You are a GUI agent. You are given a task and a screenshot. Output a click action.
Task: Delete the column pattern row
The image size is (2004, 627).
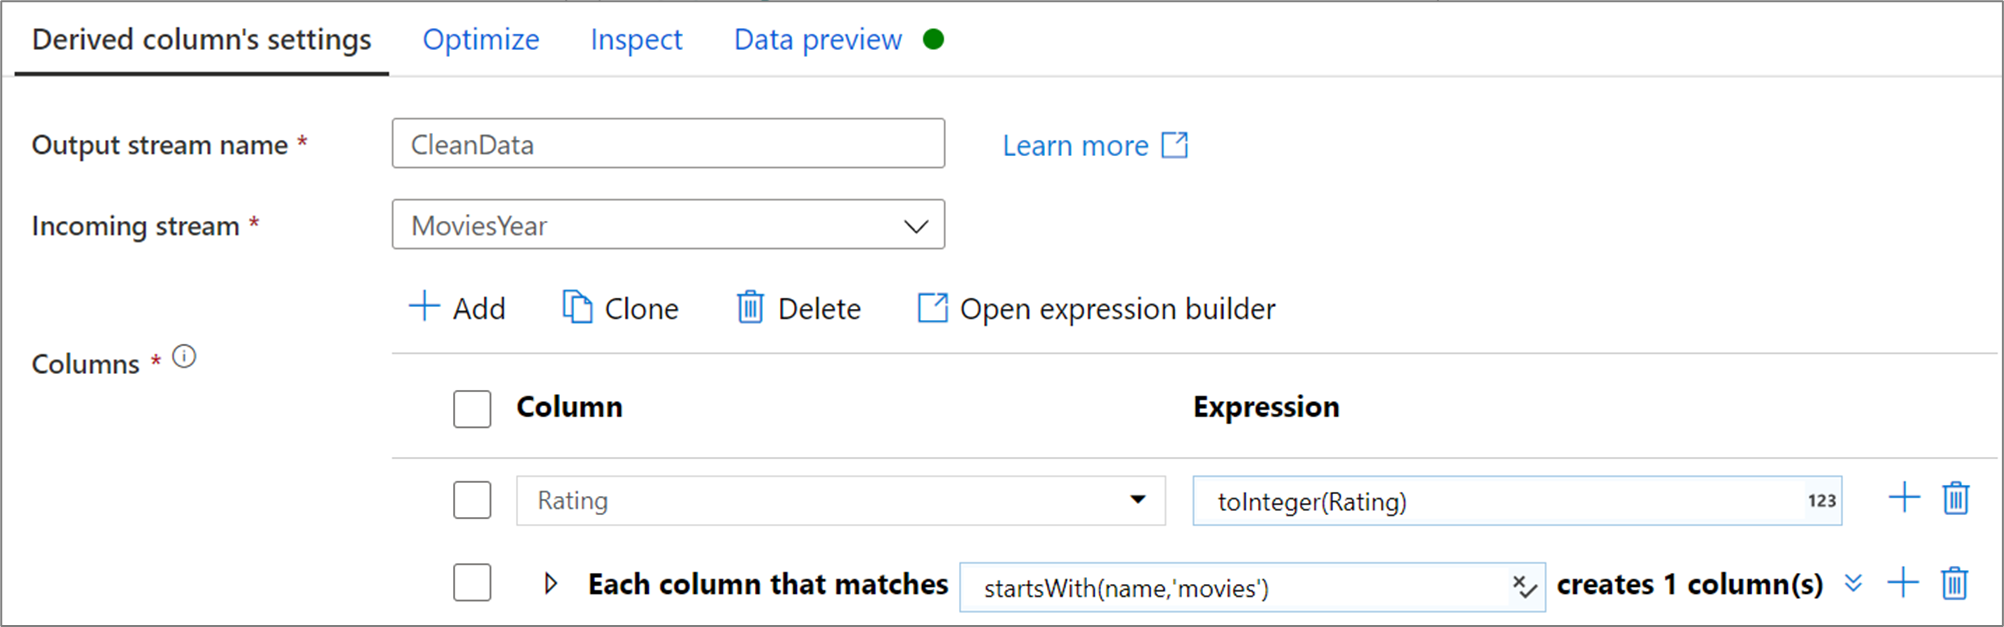pos(1955,583)
